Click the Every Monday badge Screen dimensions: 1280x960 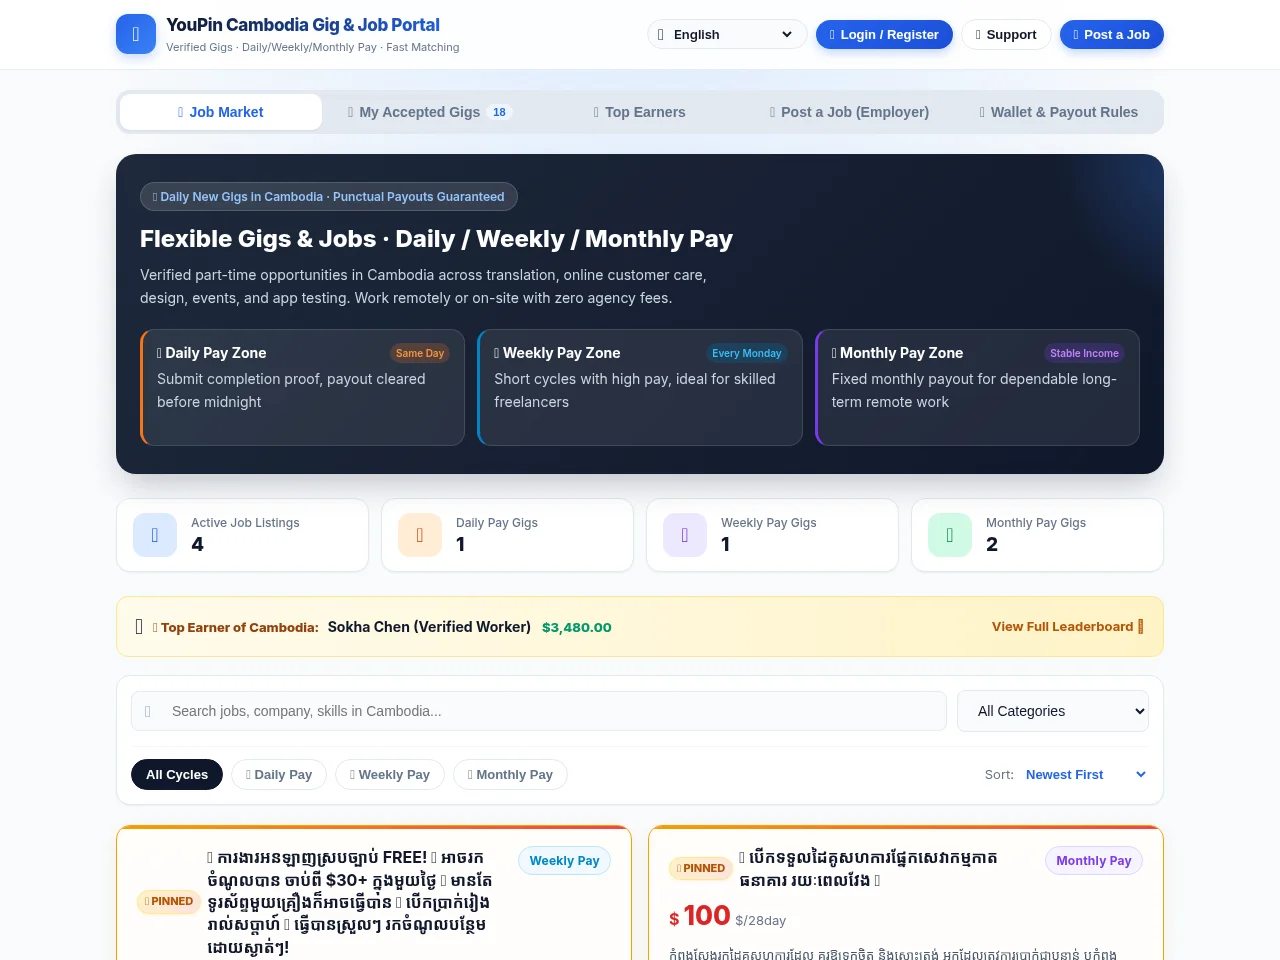click(747, 353)
